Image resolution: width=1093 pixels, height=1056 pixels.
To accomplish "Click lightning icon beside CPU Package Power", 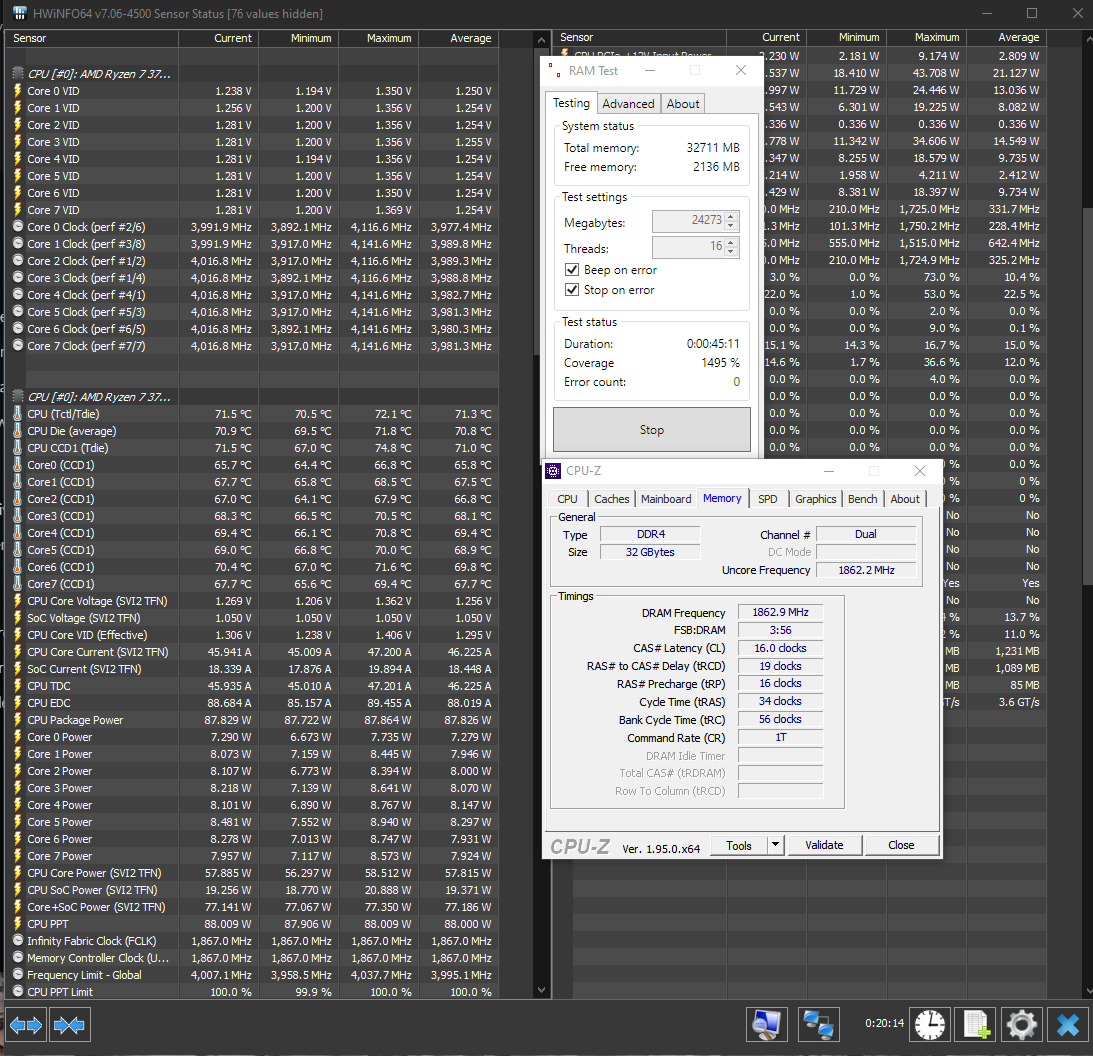I will click(18, 720).
